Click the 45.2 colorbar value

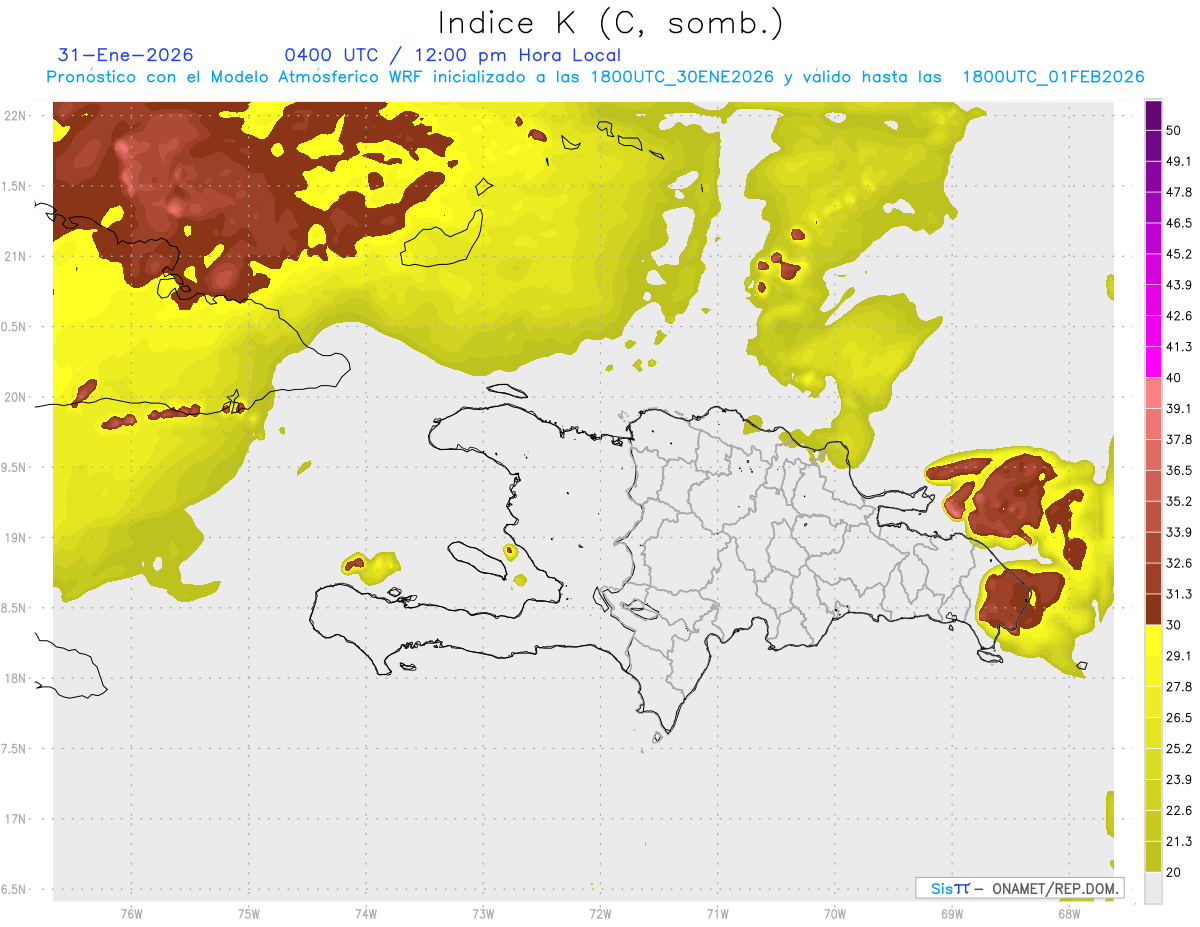pyautogui.click(x=1179, y=254)
